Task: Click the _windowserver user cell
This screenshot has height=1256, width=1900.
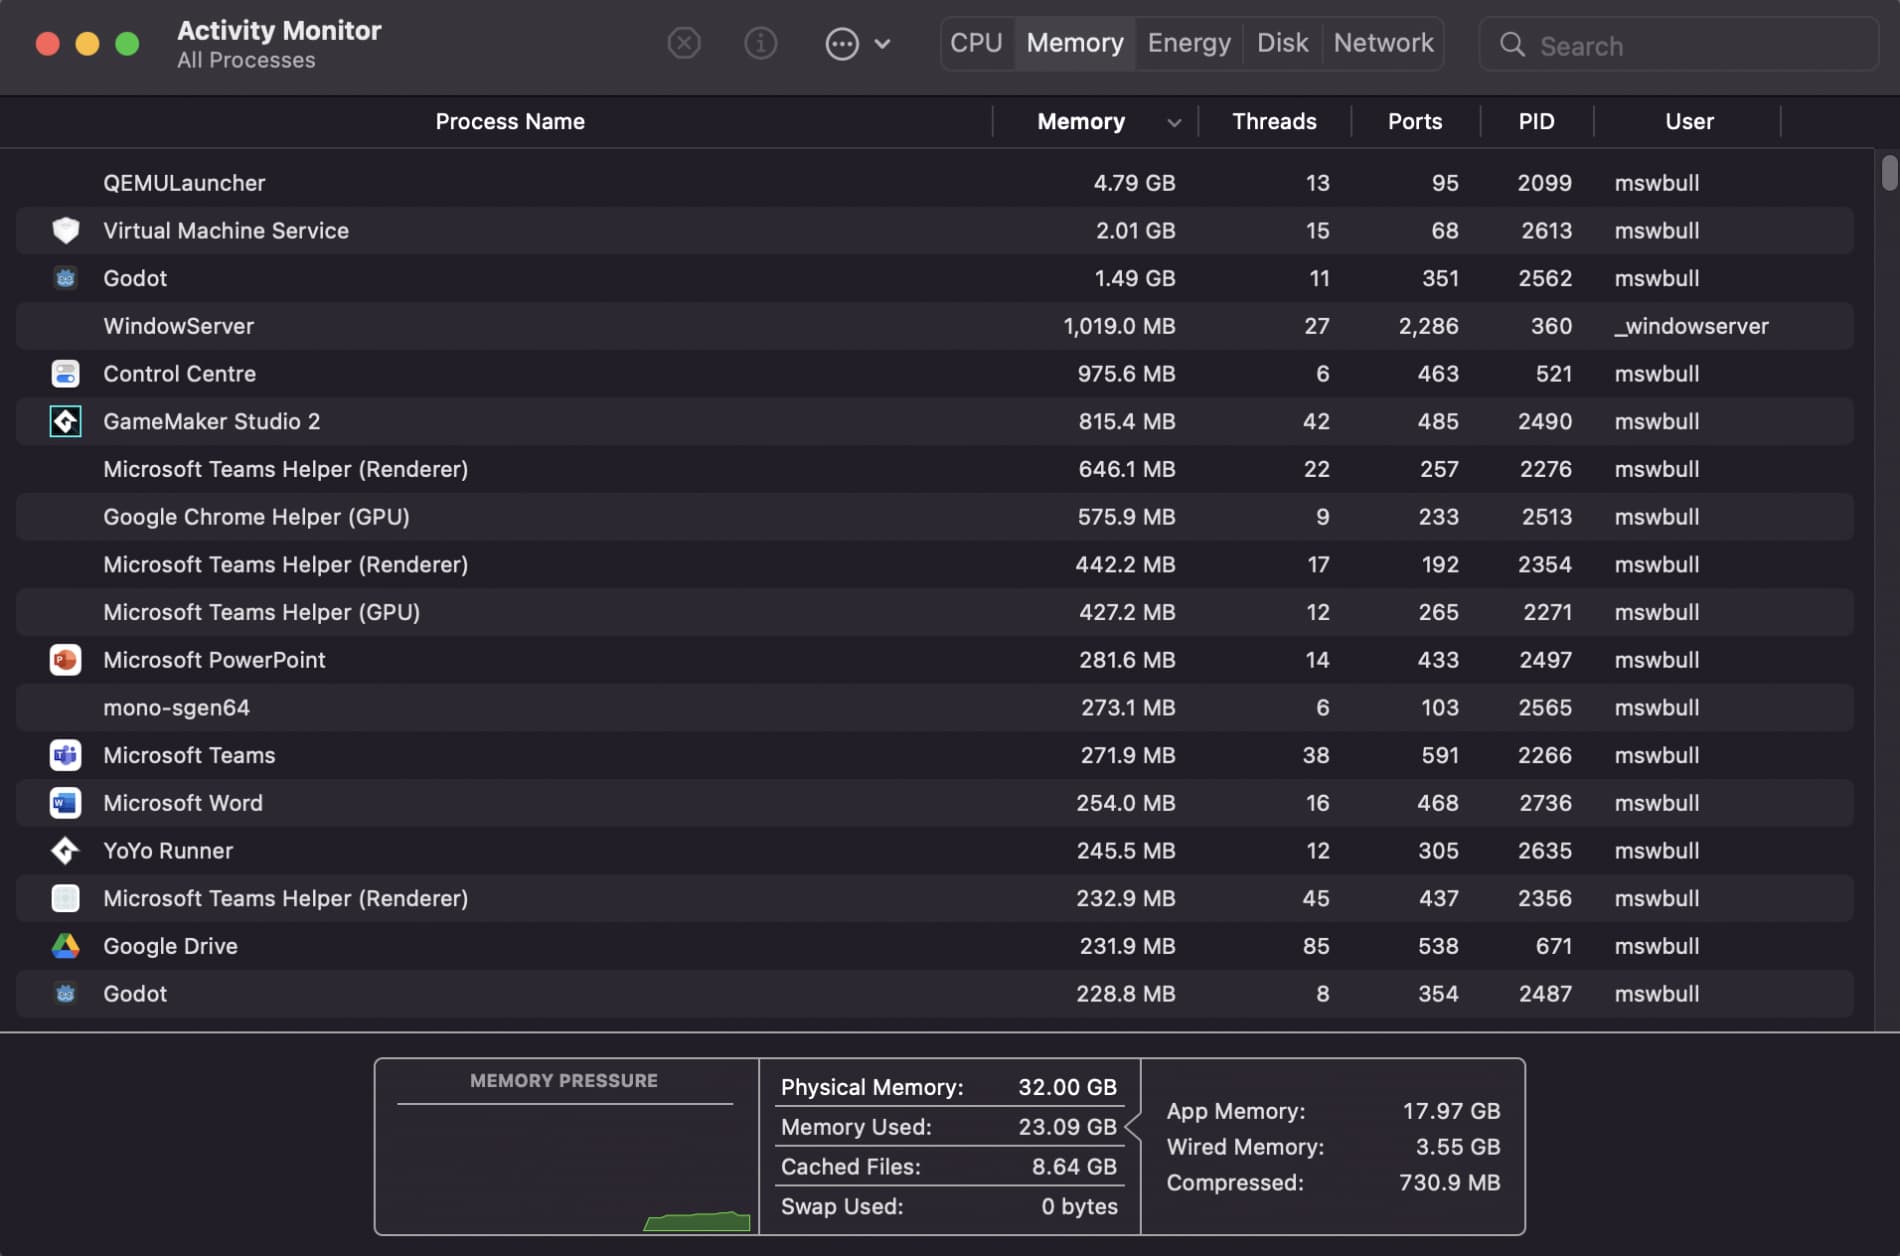Action: (1690, 326)
